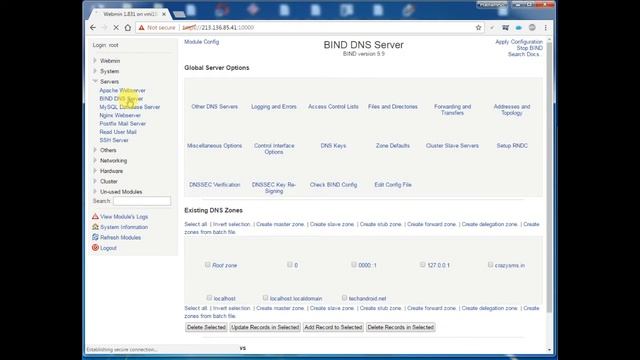Open Apache Webserver module
The width and height of the screenshot is (640, 360).
[x=122, y=90]
